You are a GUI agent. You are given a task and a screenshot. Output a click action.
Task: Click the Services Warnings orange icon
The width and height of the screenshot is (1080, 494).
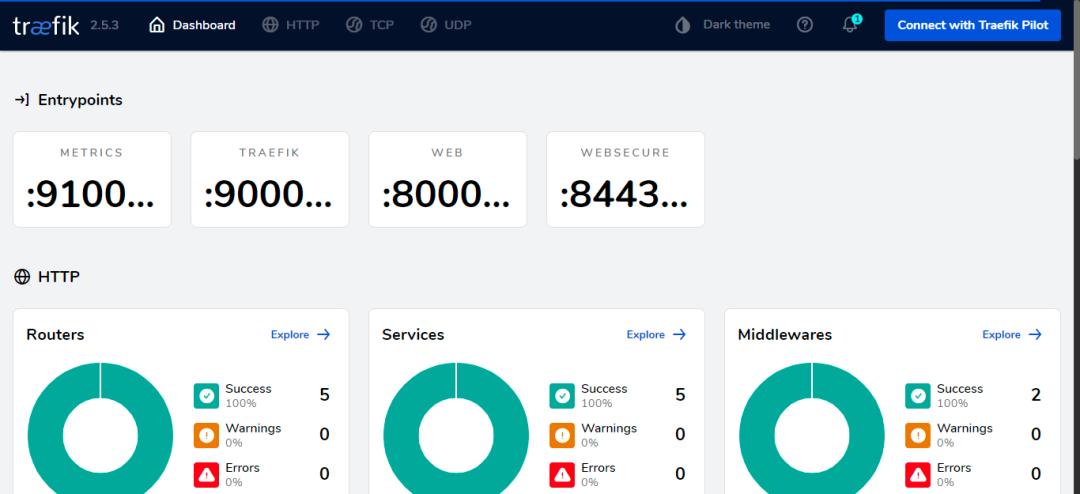(562, 435)
